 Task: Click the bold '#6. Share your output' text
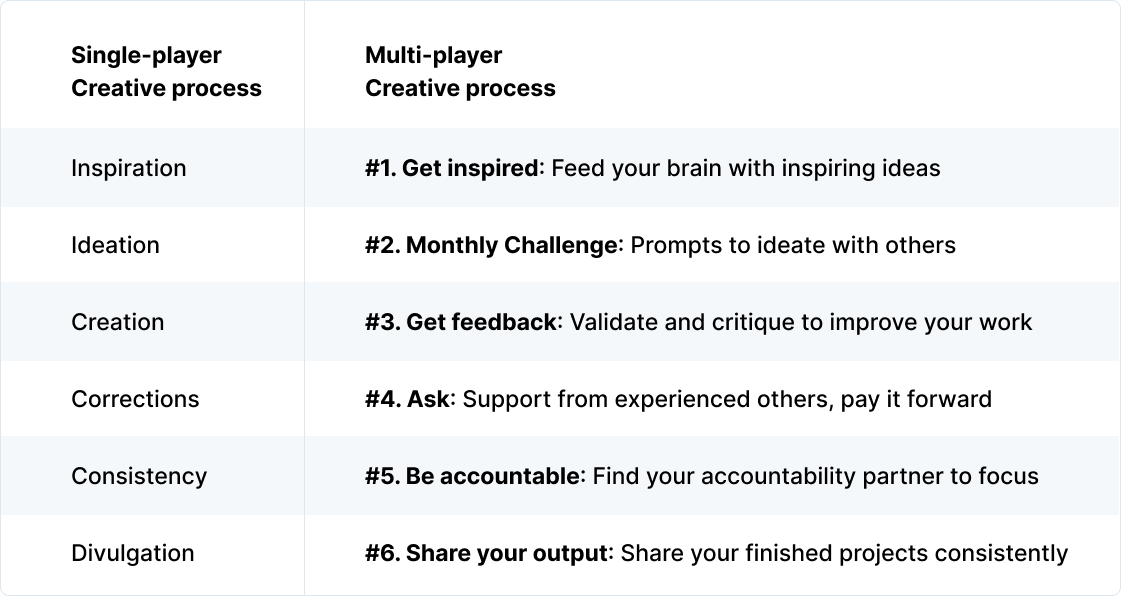(x=486, y=553)
